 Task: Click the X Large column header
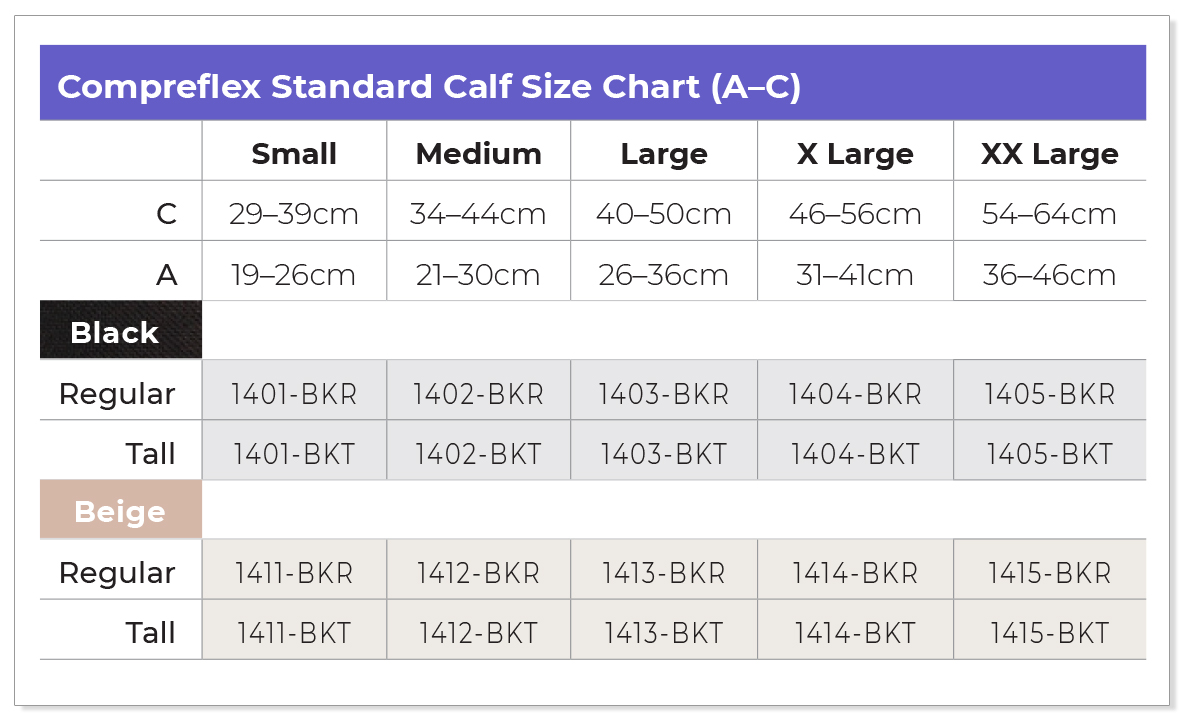(x=855, y=153)
